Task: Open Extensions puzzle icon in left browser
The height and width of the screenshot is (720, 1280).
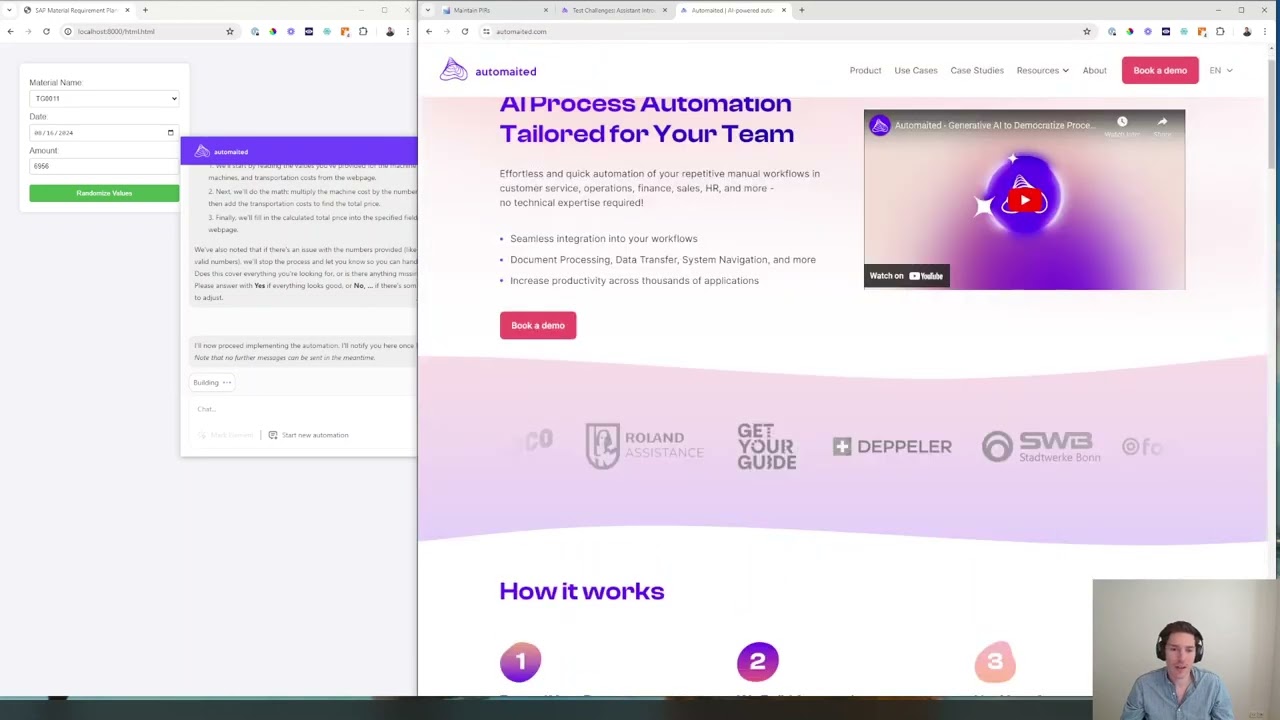Action: click(x=363, y=31)
